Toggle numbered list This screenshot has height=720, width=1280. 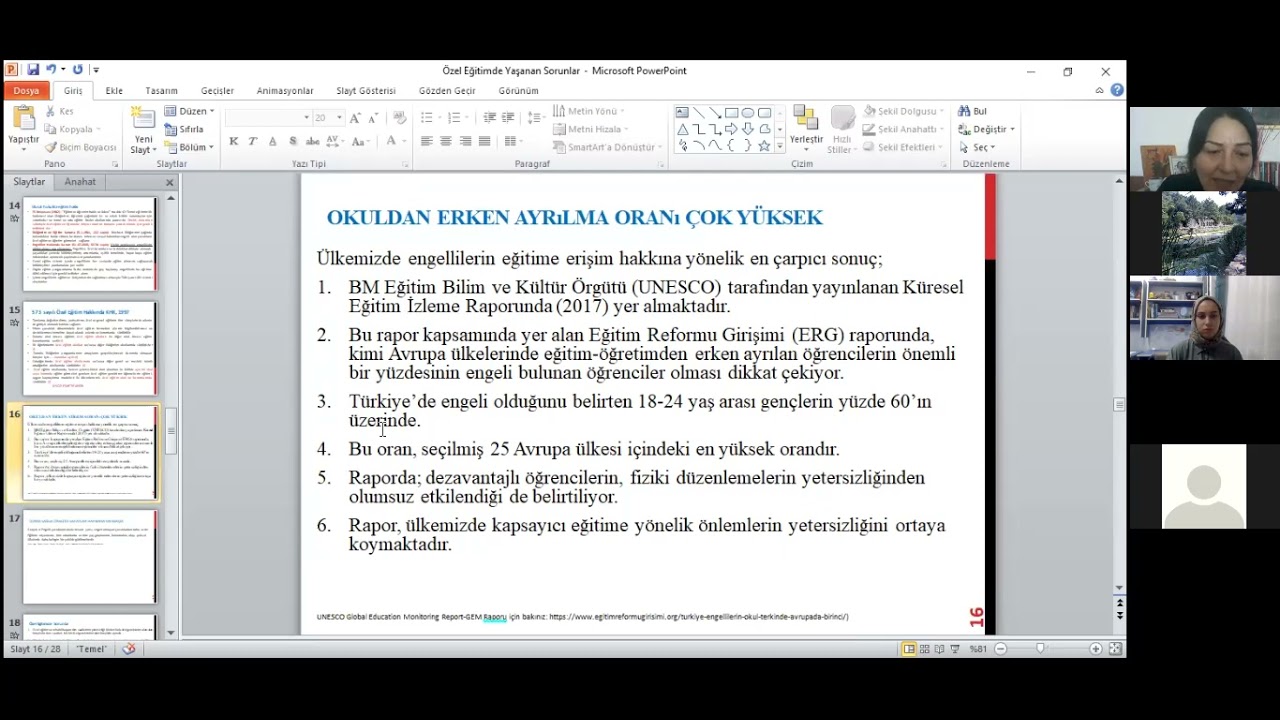456,117
